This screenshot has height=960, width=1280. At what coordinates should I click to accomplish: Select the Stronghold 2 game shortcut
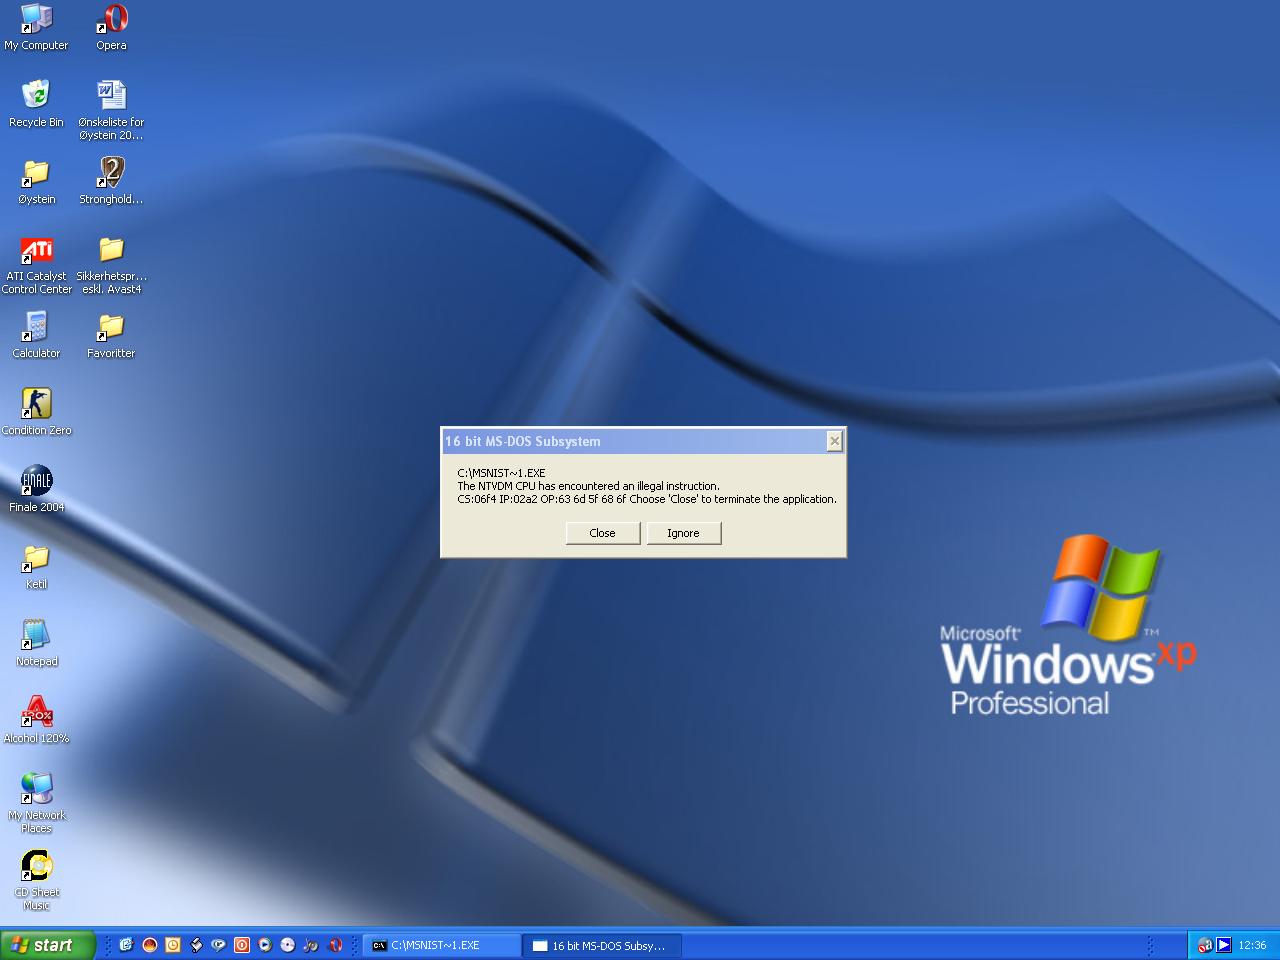coord(111,181)
